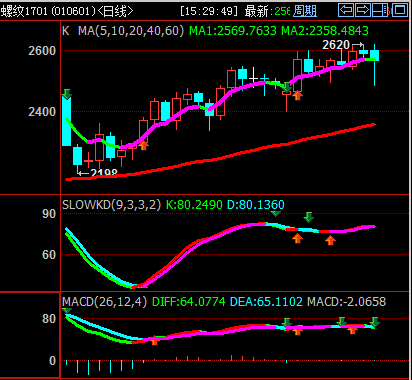Select the 螺纹1701 (010601) contract title
This screenshot has width=412, height=380.
[48, 11]
